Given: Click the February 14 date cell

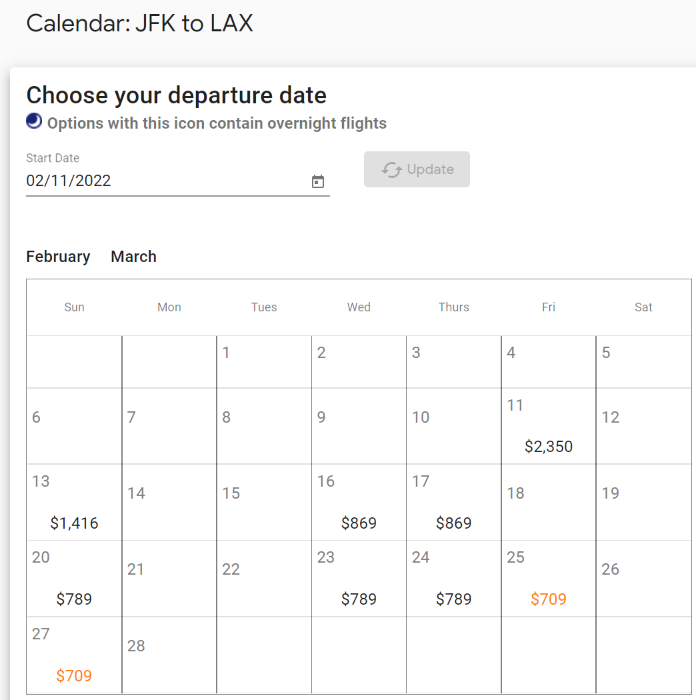Looking at the screenshot, I should click(169, 503).
